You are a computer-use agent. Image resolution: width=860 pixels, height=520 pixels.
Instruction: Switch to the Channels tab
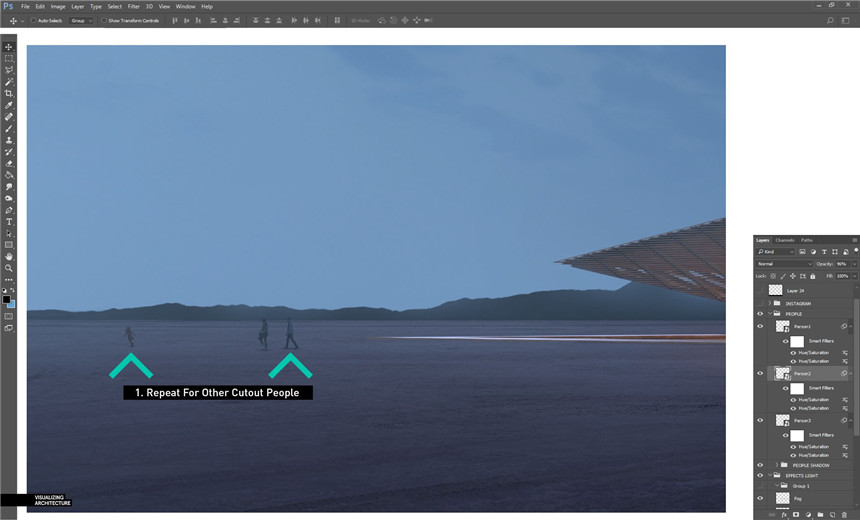coord(785,240)
